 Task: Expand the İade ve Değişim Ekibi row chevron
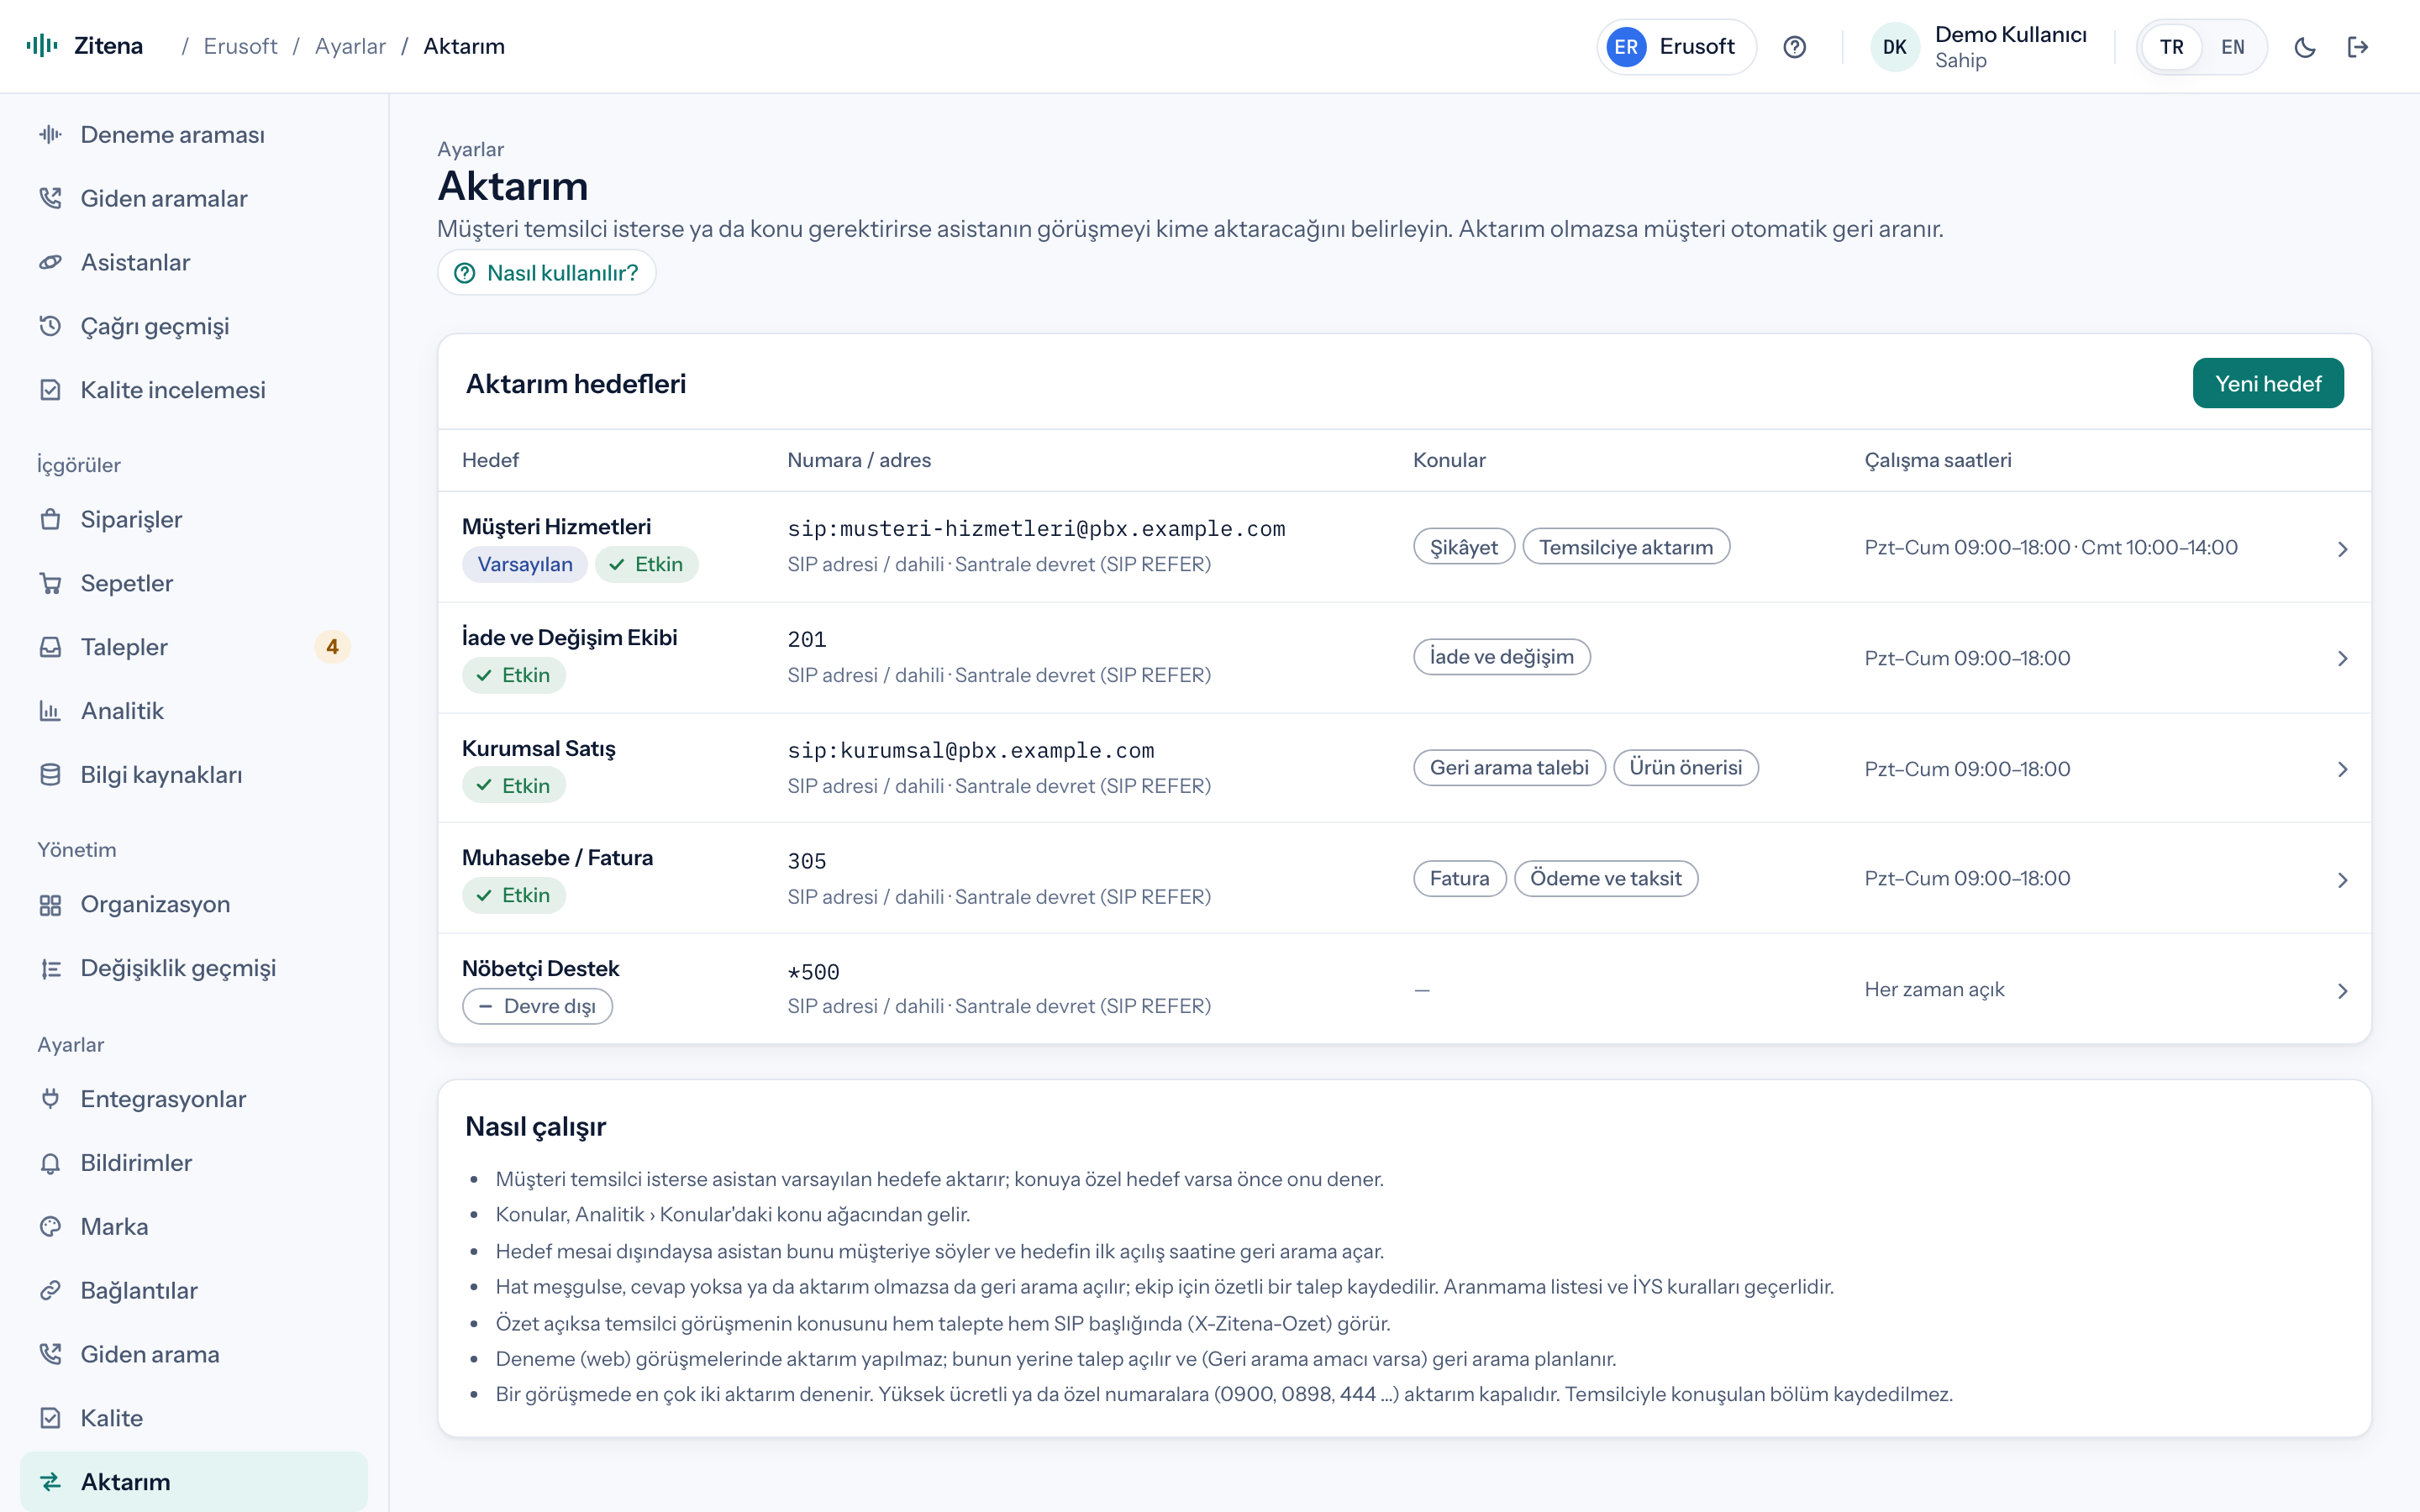(2342, 658)
